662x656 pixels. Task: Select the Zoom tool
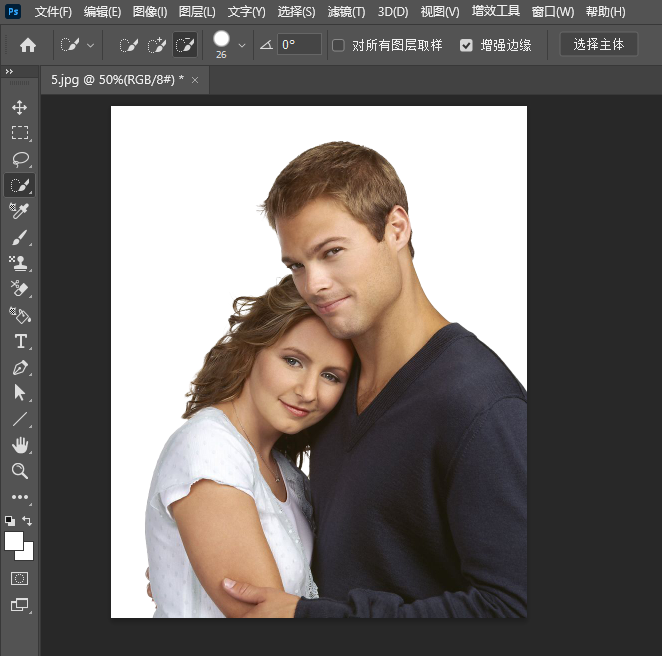click(19, 471)
